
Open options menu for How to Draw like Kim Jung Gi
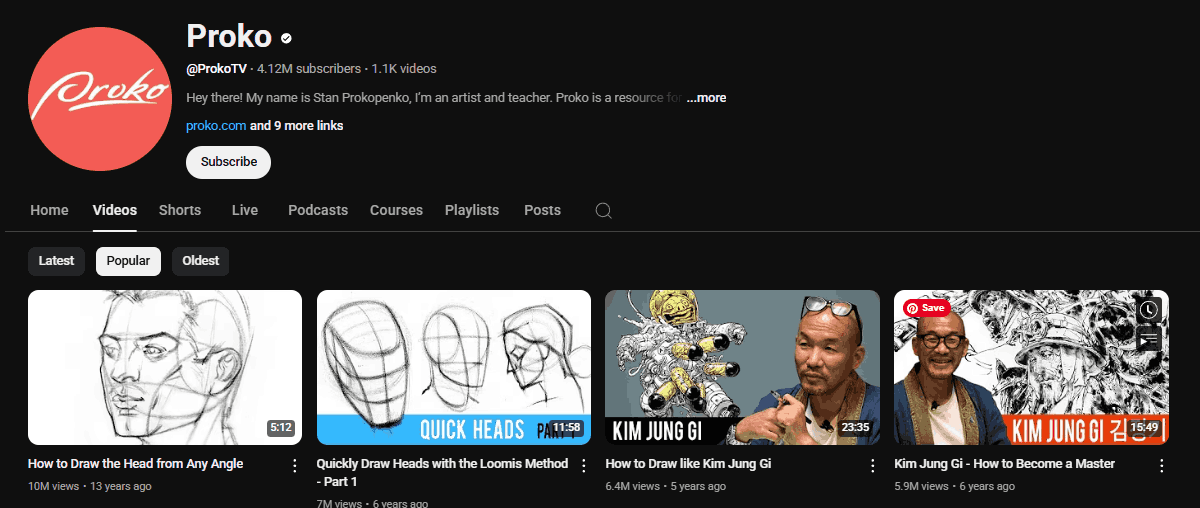point(872,466)
